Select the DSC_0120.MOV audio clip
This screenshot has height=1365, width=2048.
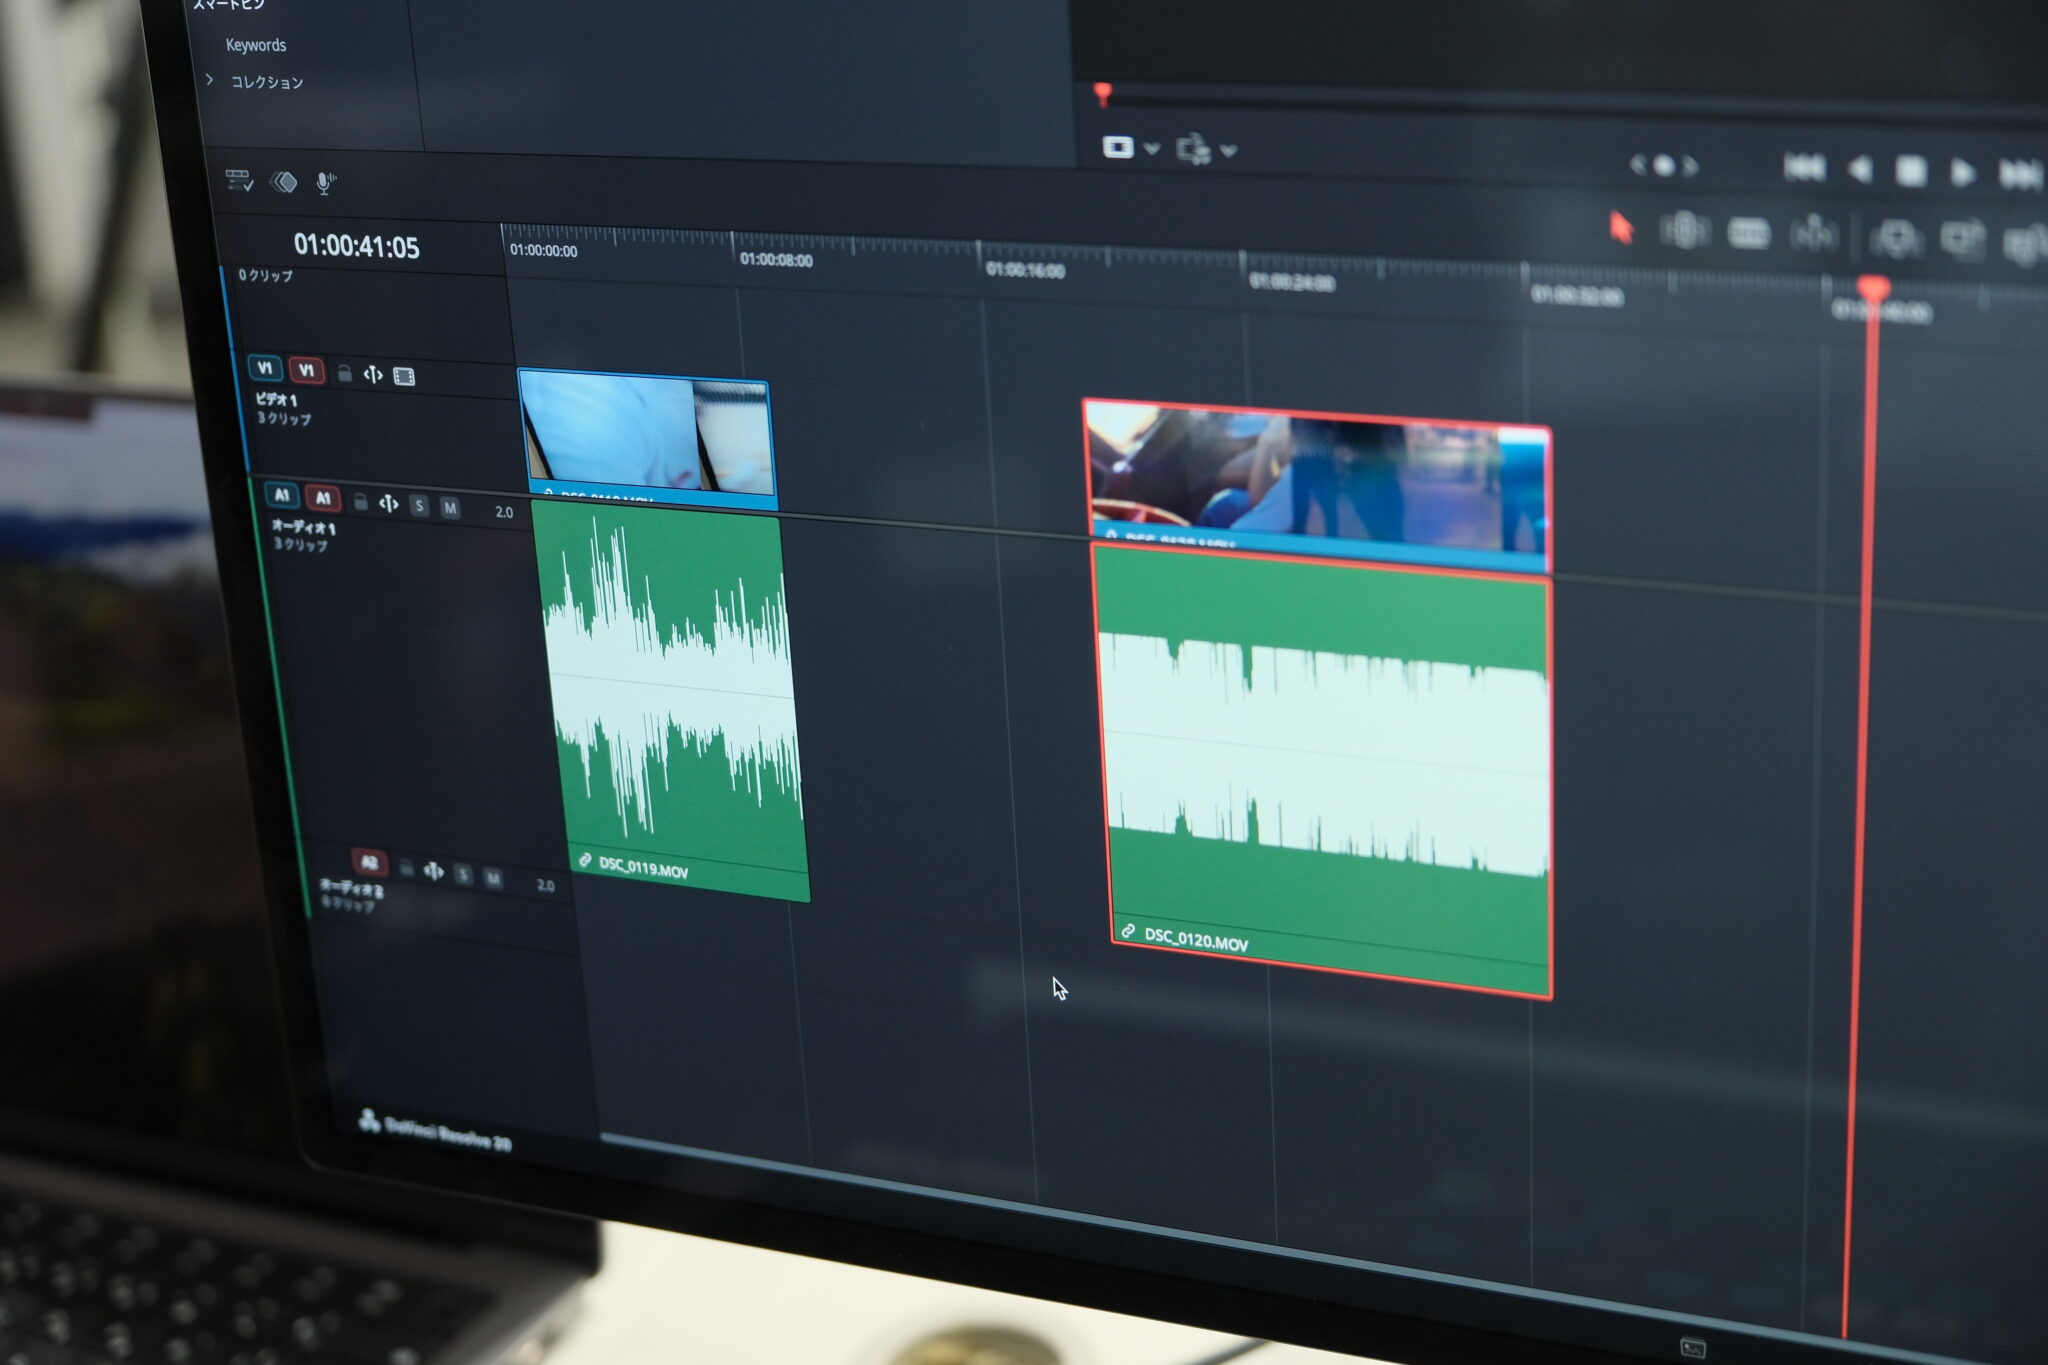(x=1324, y=770)
